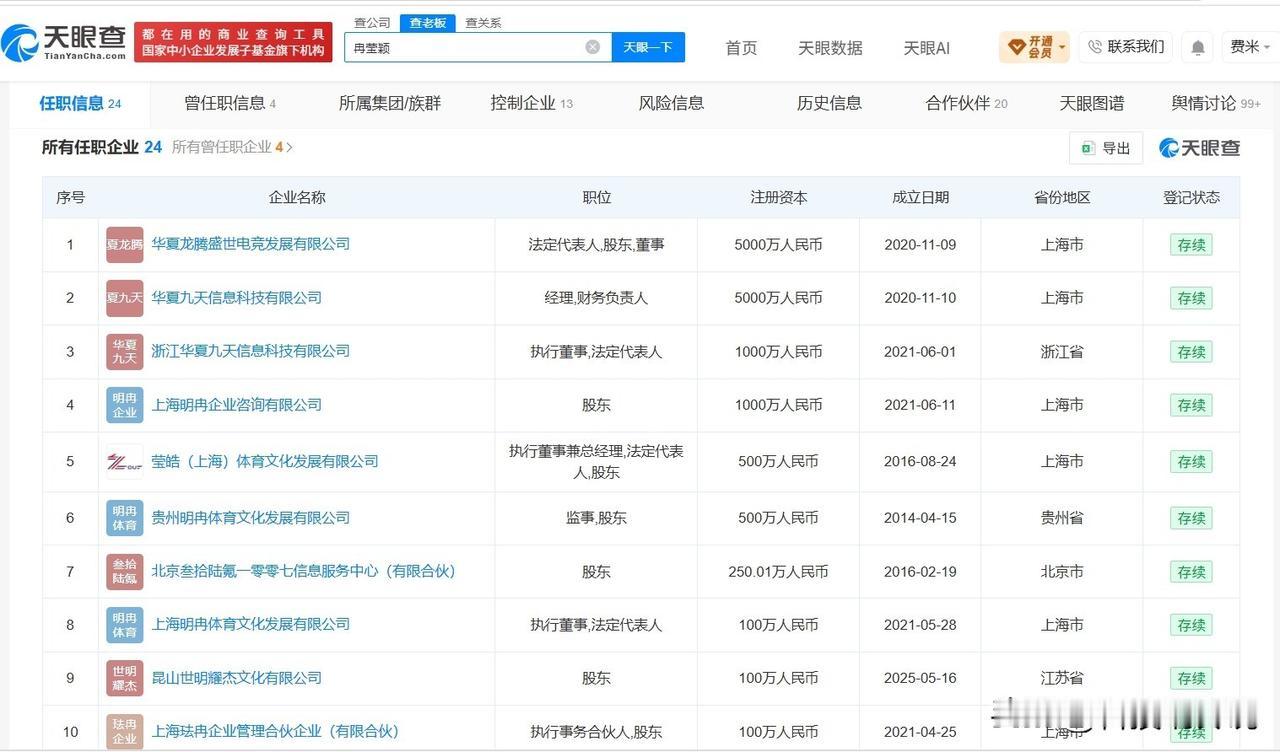Open 昆山世明耀杰文化有限公司 link
This screenshot has width=1280, height=752.
236,678
